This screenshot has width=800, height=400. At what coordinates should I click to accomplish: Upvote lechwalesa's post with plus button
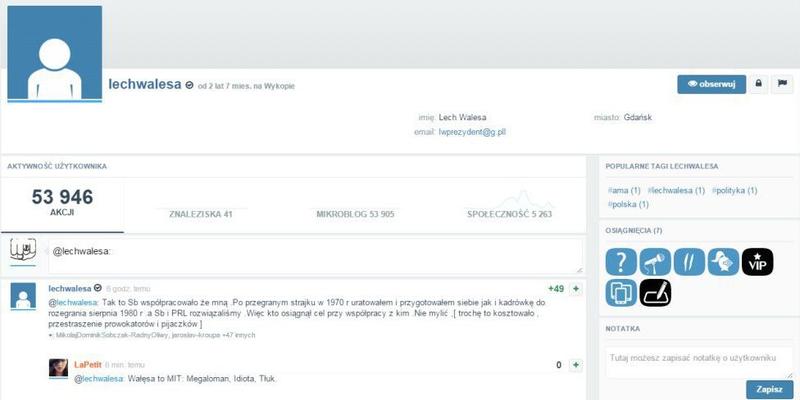576,289
